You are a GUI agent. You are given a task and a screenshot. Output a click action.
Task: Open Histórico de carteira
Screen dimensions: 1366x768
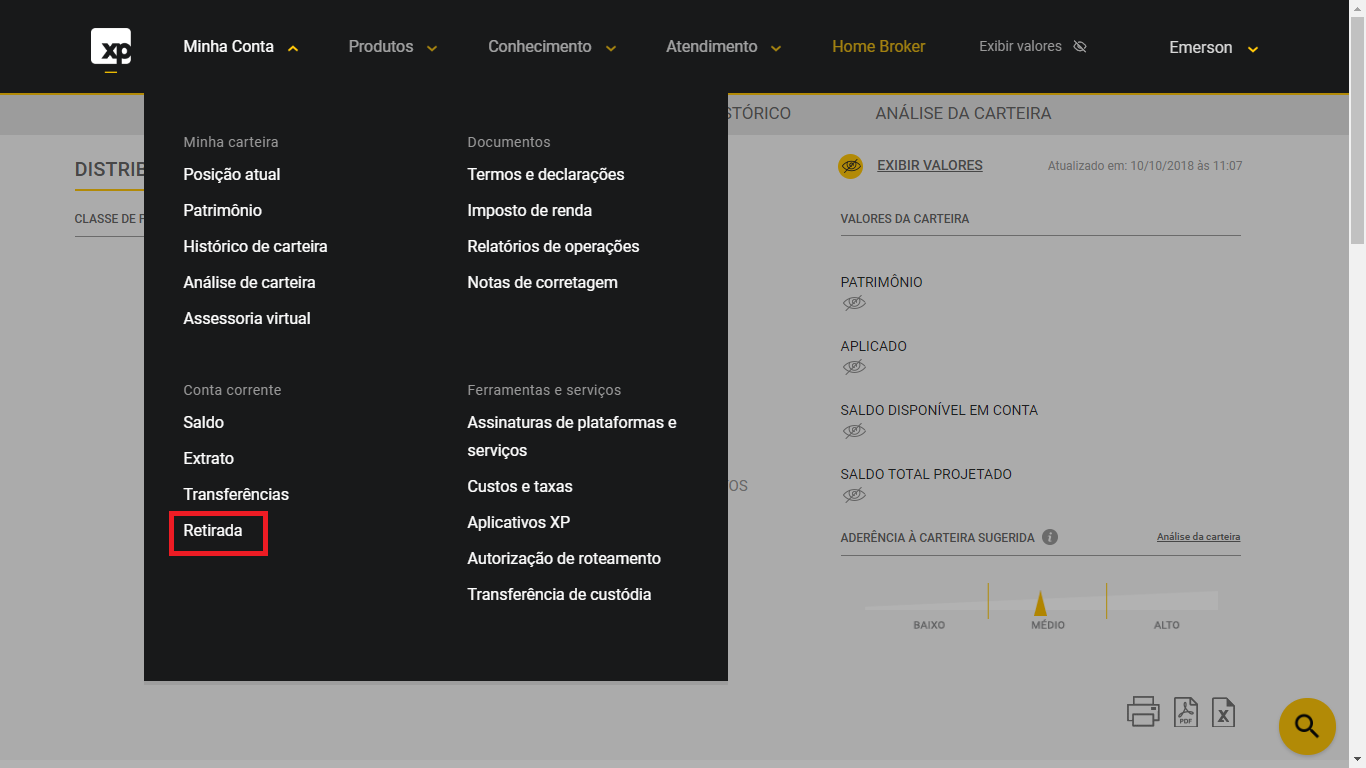pos(255,246)
